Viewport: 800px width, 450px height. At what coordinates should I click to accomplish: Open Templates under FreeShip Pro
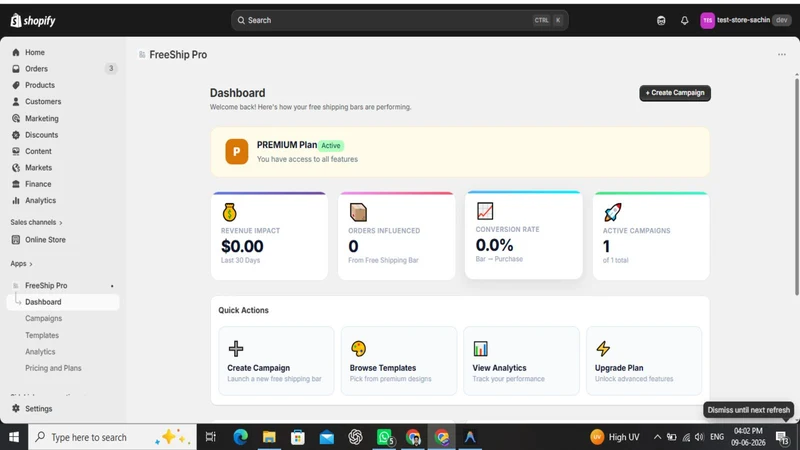42,335
